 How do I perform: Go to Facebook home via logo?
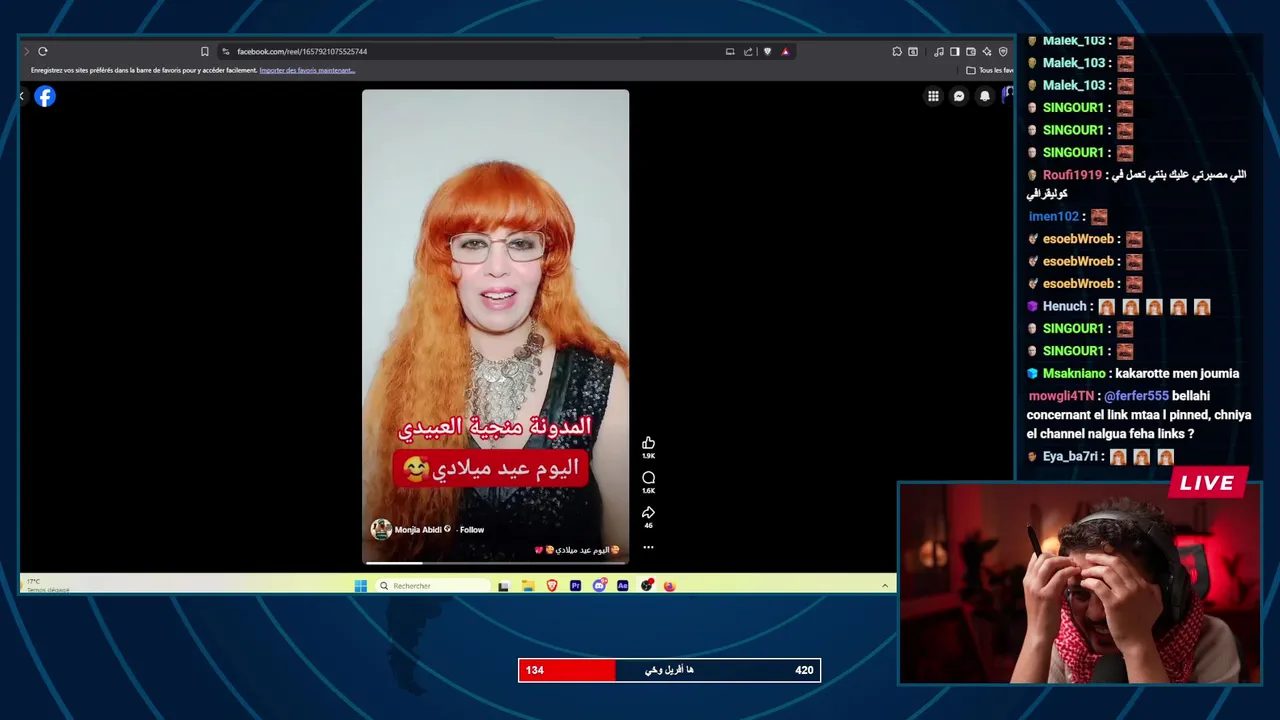coord(45,96)
